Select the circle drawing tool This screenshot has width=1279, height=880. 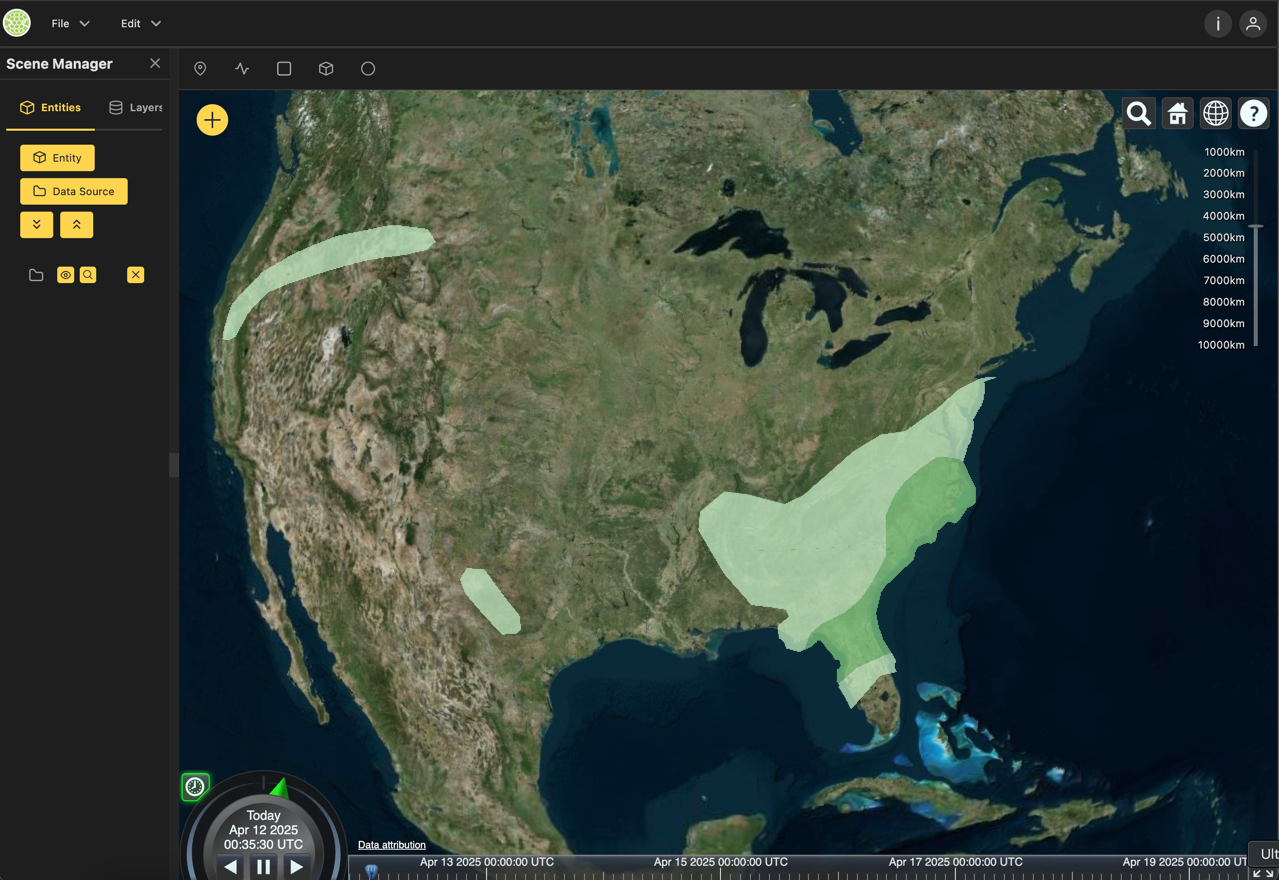(x=368, y=69)
